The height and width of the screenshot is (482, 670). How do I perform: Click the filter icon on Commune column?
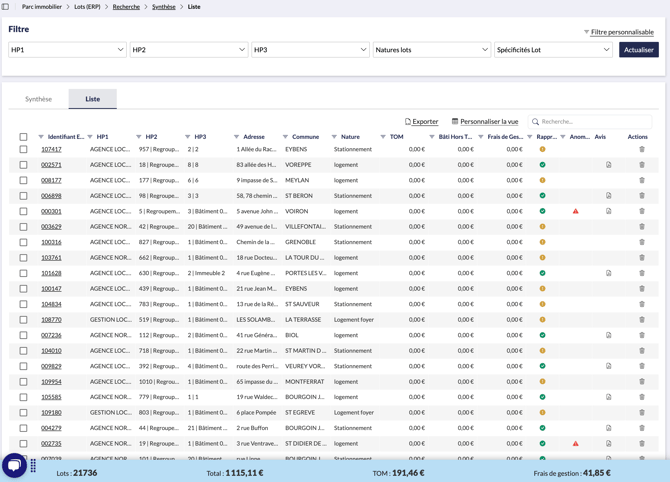(285, 137)
